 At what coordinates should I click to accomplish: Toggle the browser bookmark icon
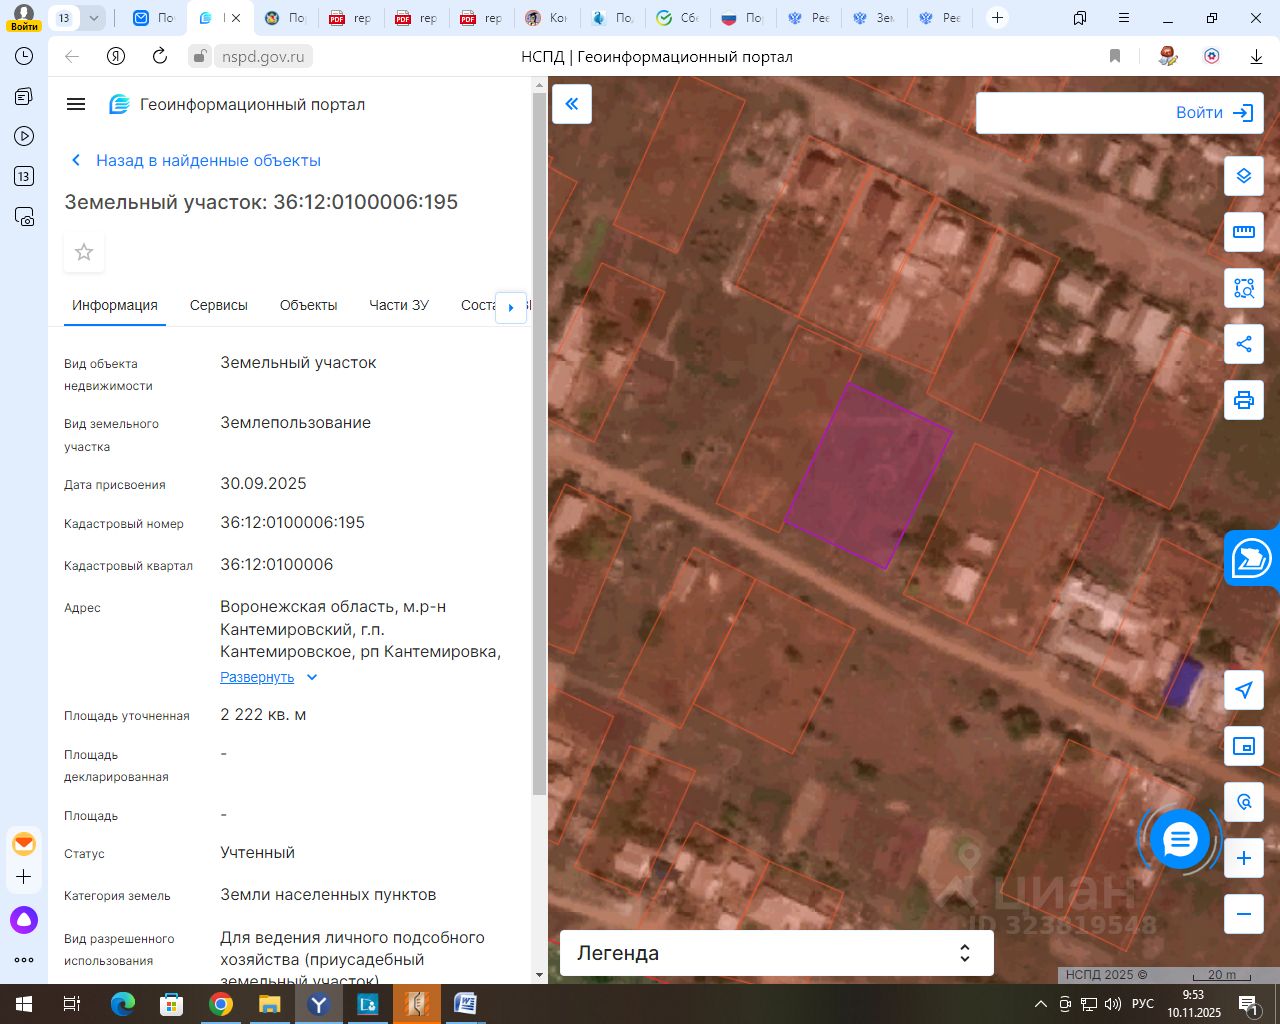click(1115, 56)
